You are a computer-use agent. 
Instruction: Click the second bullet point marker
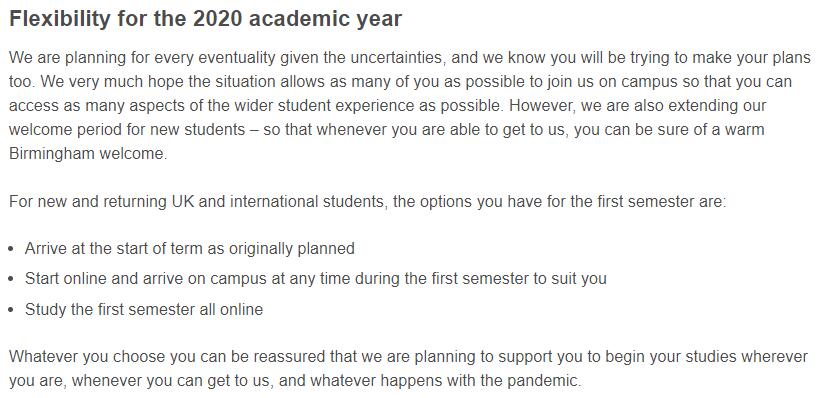(x=12, y=279)
